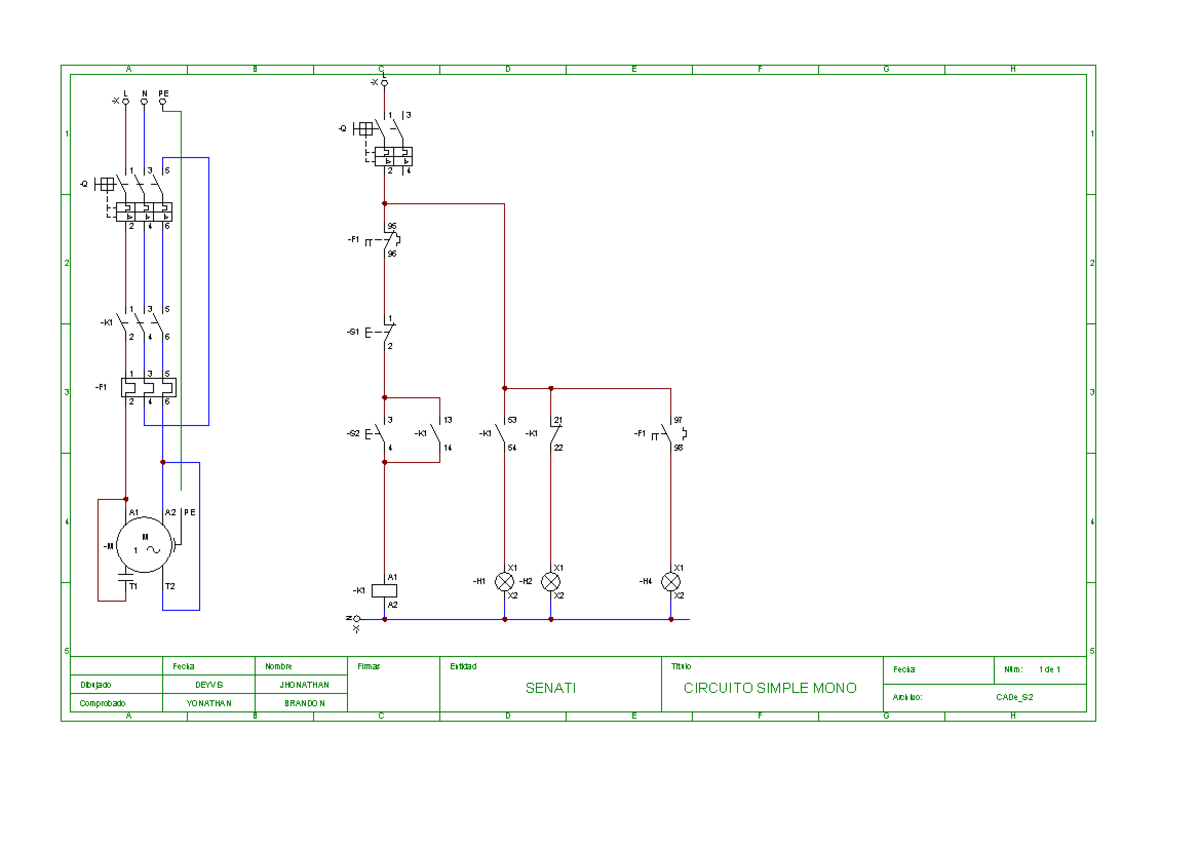Click the F1 thermal overload relay in power circuit
1200x849 pixels.
point(147,385)
